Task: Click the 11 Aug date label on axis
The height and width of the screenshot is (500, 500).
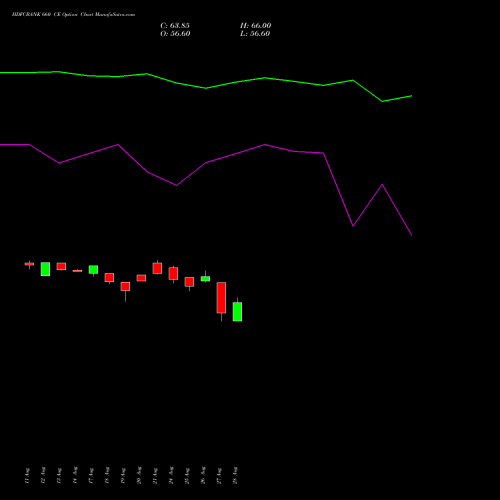Action: pyautogui.click(x=27, y=476)
